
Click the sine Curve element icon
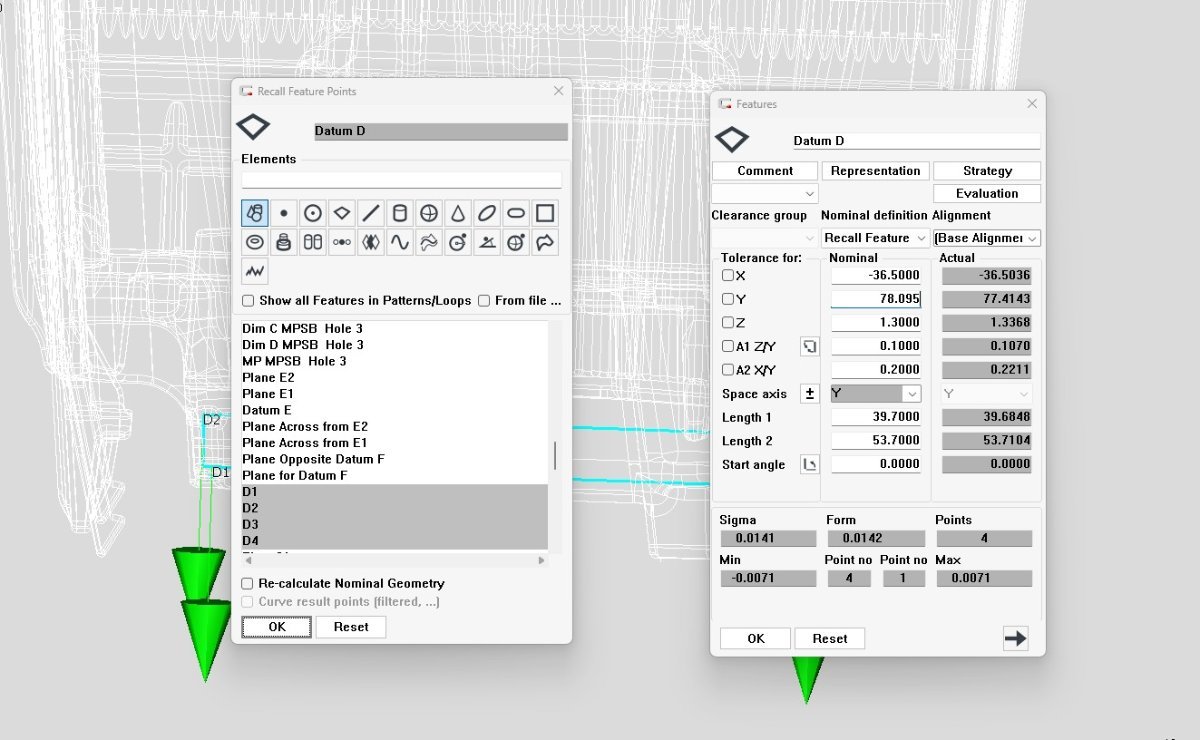coord(400,242)
